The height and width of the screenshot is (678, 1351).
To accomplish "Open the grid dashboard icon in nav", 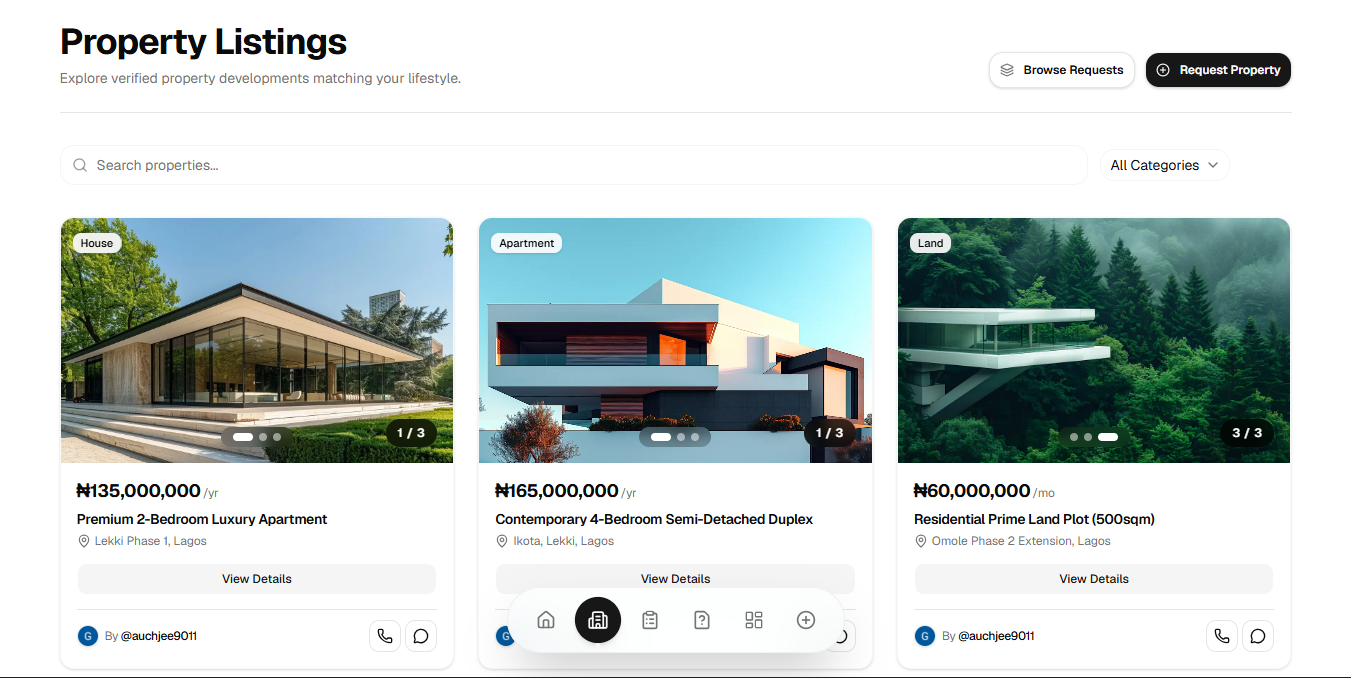I will coord(754,620).
